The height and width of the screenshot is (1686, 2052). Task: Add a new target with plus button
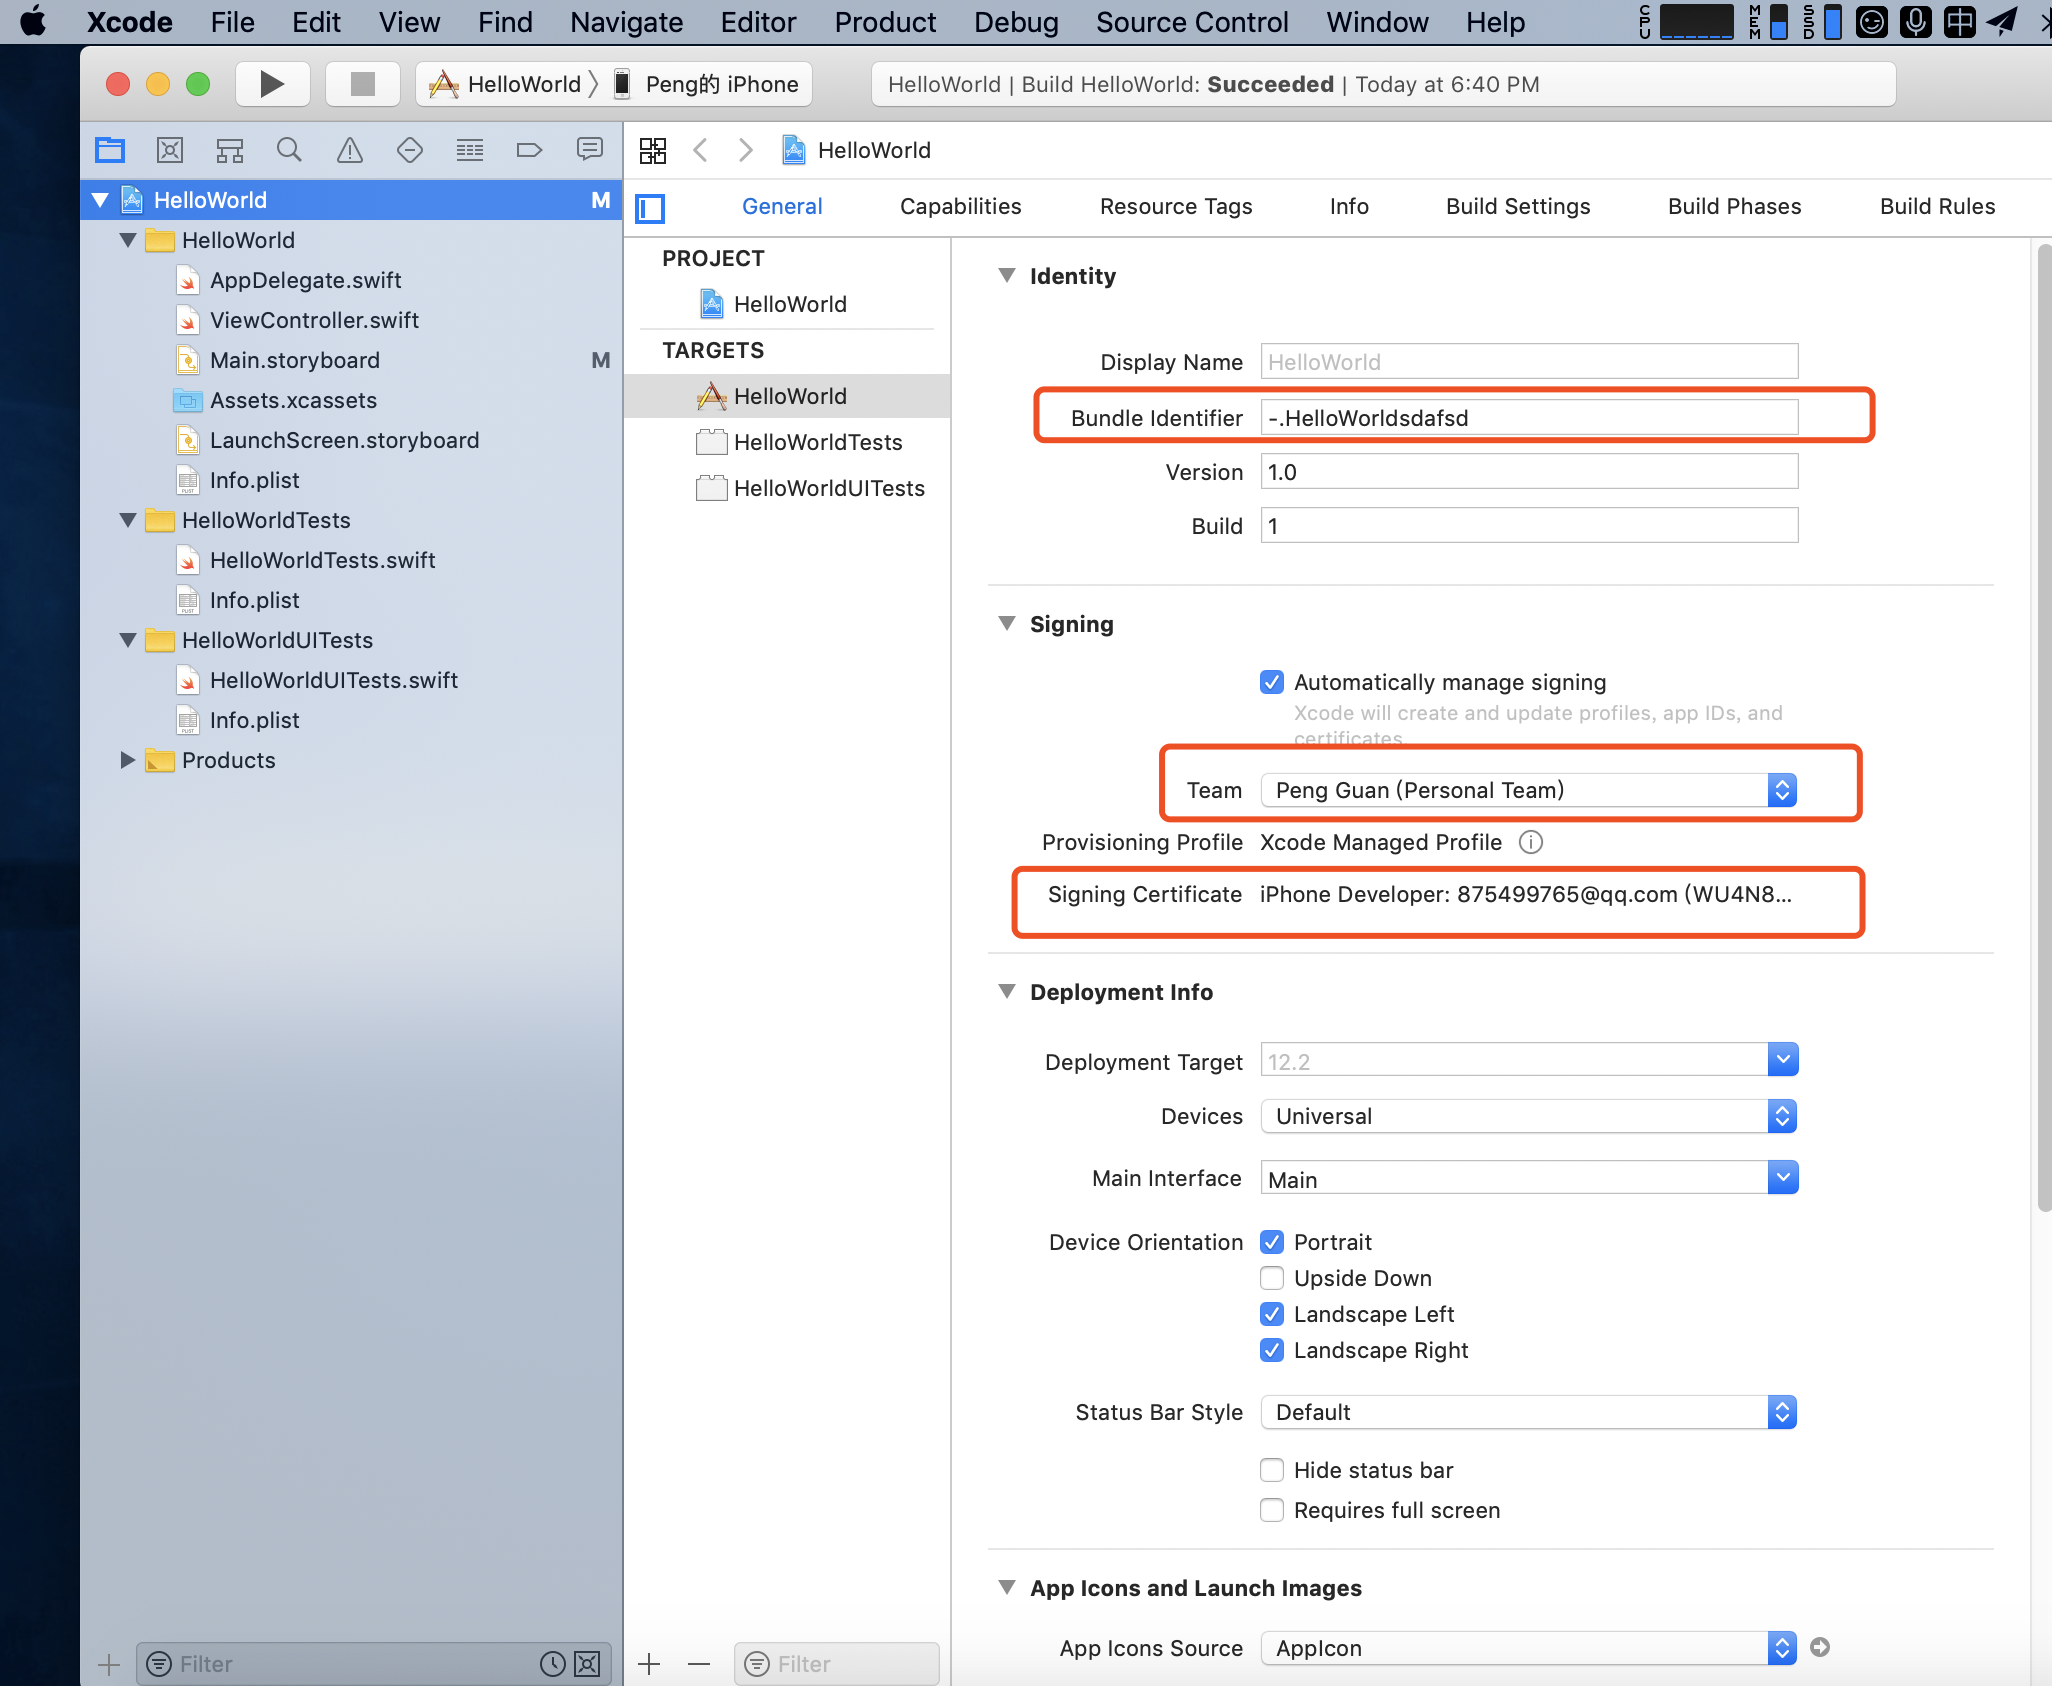click(x=649, y=1664)
